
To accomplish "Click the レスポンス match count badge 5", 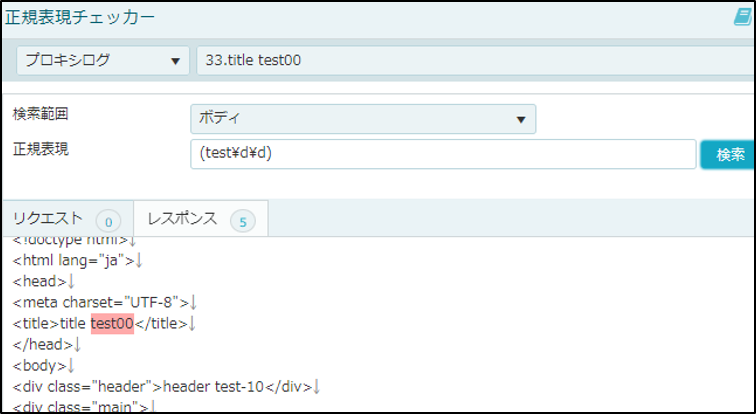I will click(243, 222).
